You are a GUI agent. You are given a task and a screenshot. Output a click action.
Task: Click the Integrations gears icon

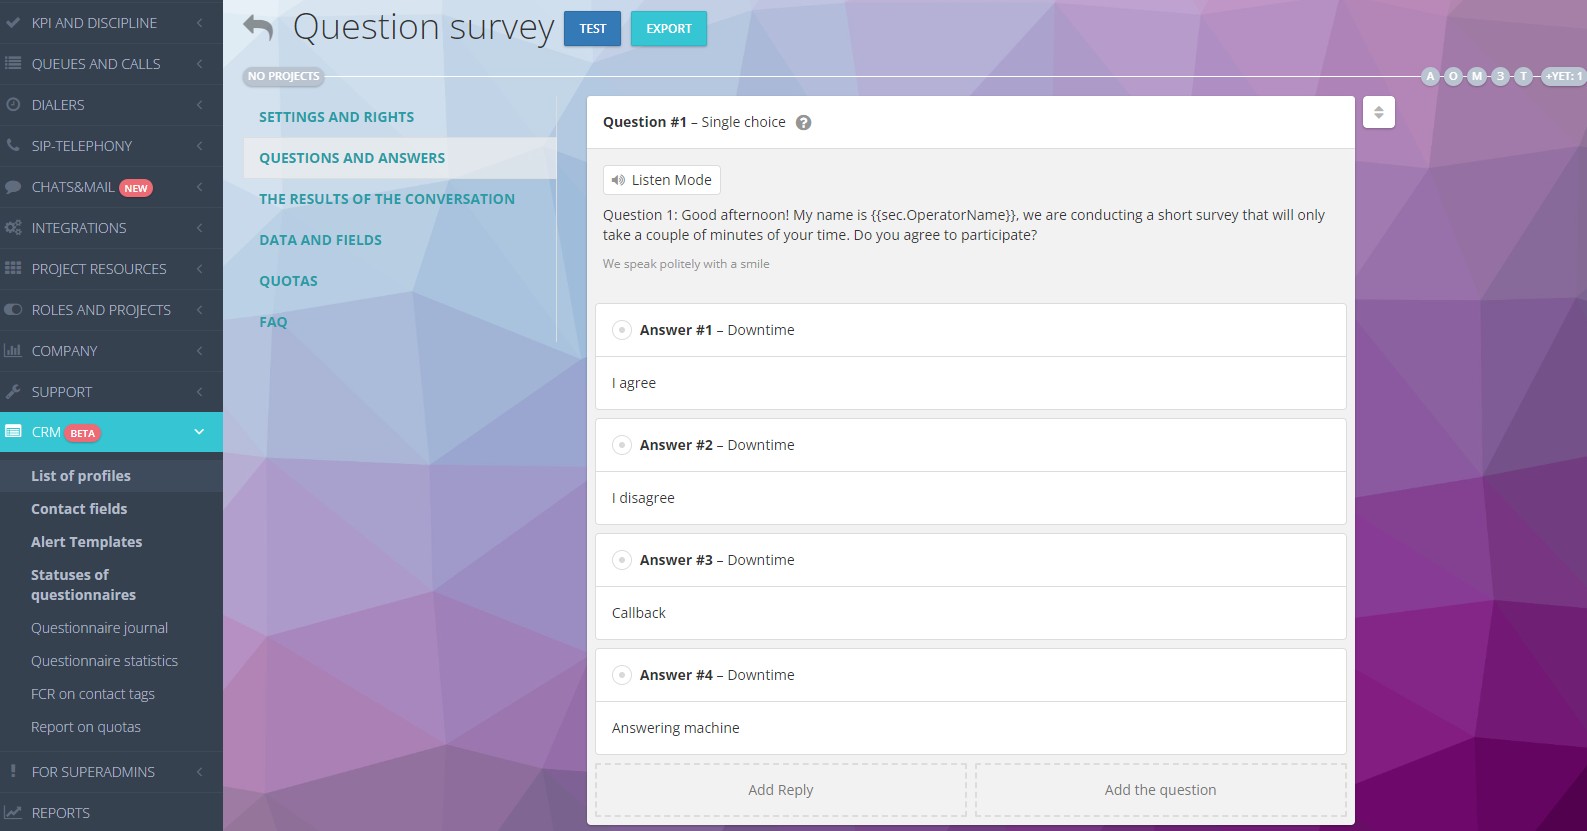(13, 228)
